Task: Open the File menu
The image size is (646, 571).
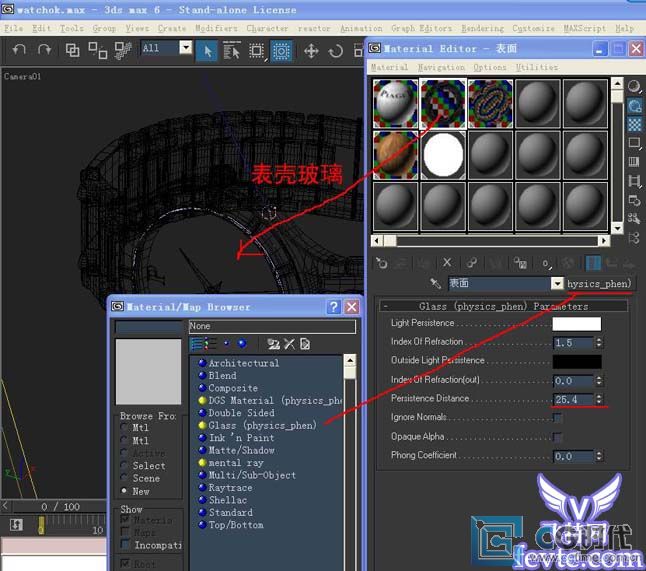Action: coord(13,28)
